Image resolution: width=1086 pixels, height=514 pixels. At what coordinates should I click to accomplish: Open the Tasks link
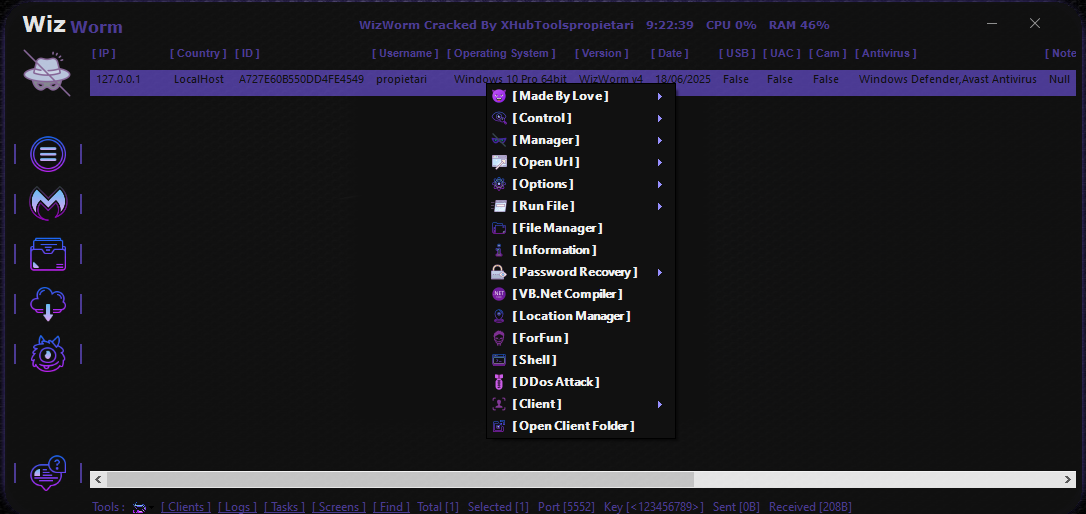285,507
